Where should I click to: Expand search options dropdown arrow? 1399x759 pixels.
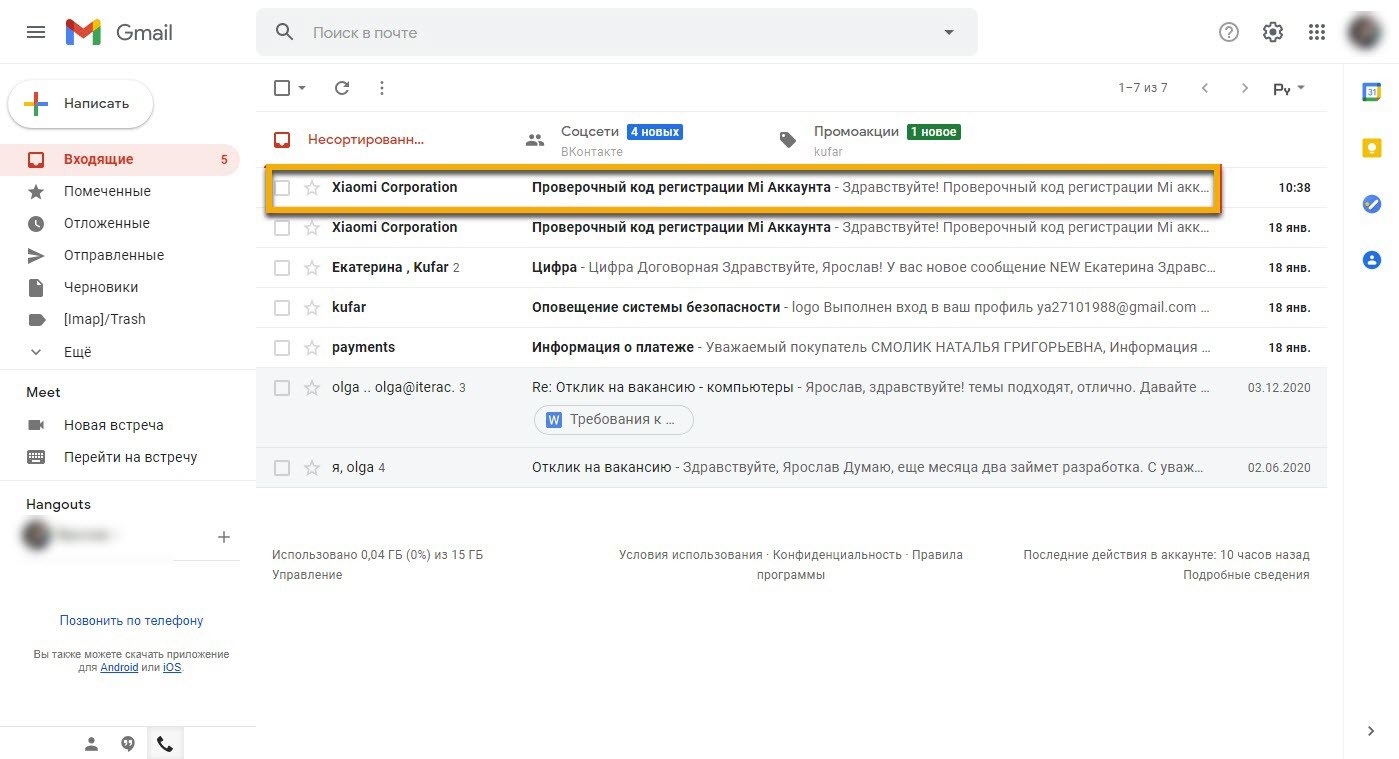point(948,32)
